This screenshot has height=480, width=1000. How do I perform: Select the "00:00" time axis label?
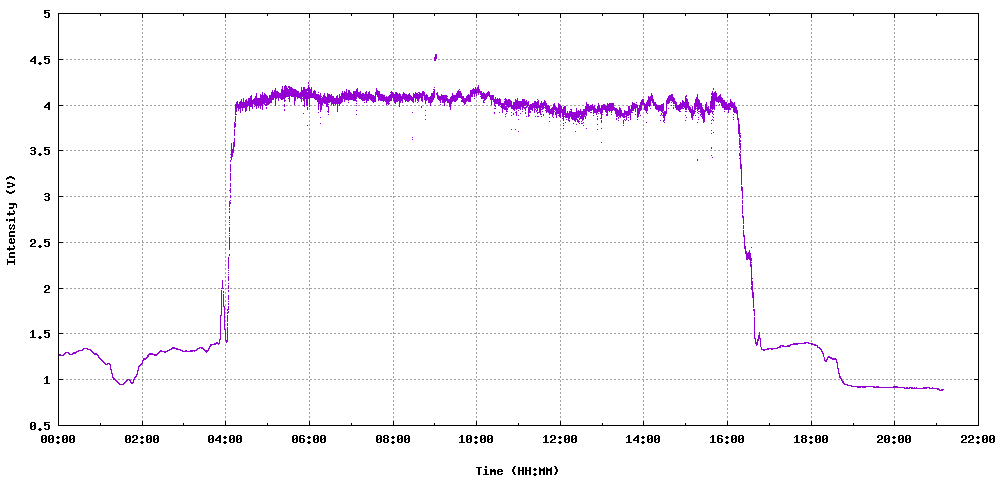point(59,439)
